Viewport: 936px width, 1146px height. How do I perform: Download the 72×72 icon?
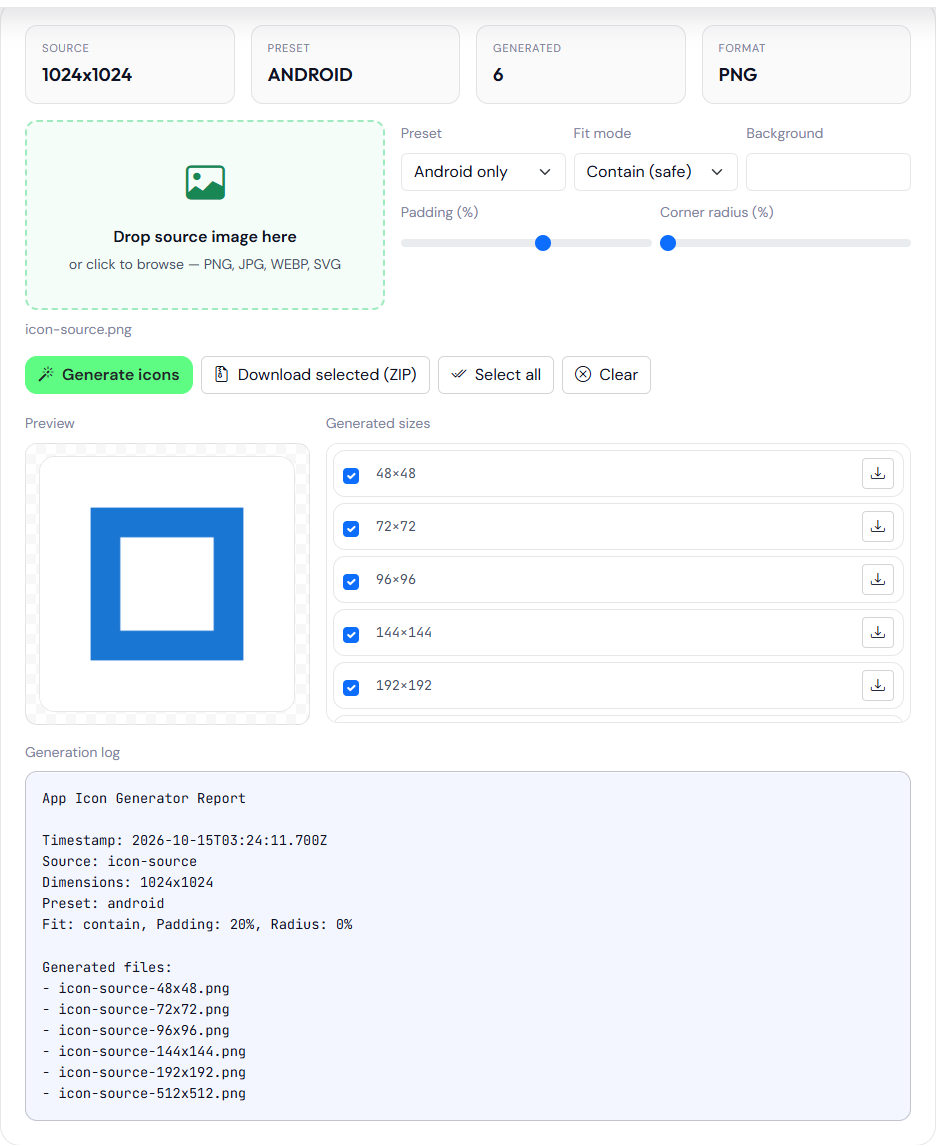pos(878,527)
